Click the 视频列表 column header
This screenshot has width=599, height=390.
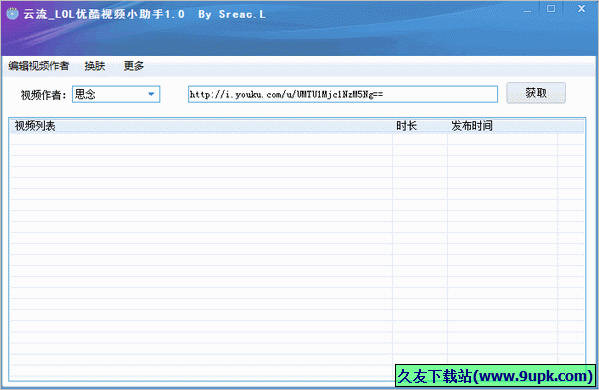pyautogui.click(x=201, y=126)
